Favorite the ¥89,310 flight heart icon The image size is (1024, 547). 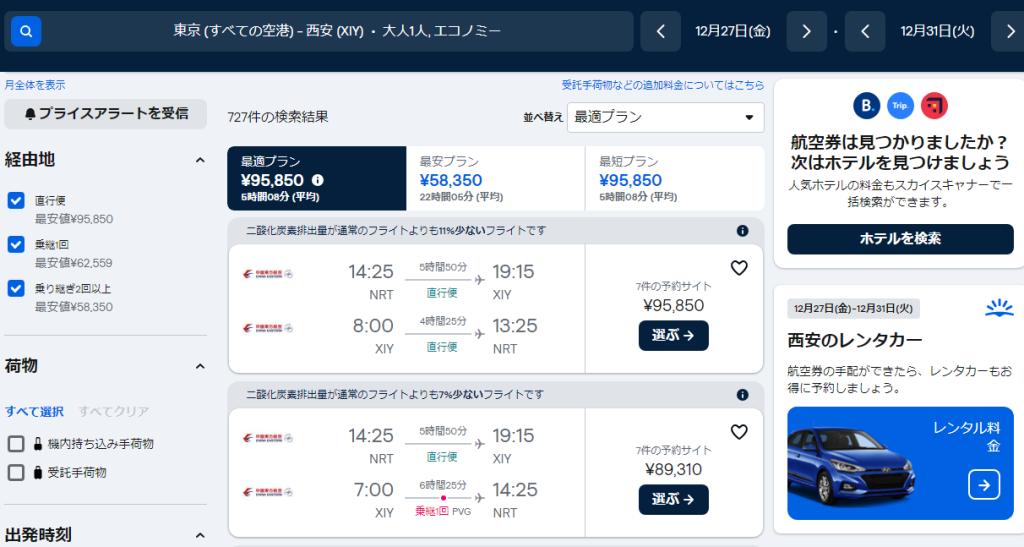tap(739, 432)
